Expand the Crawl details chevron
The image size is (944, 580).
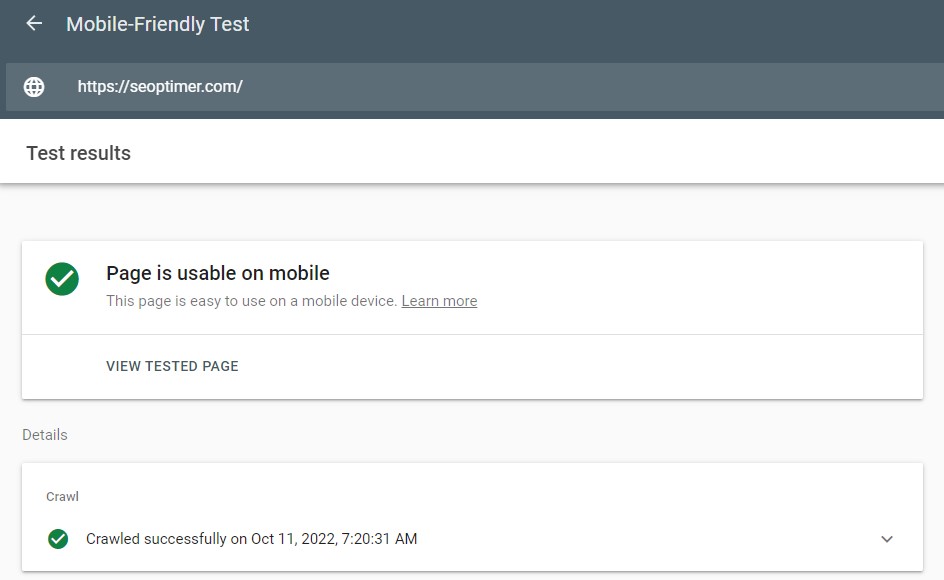click(x=887, y=539)
